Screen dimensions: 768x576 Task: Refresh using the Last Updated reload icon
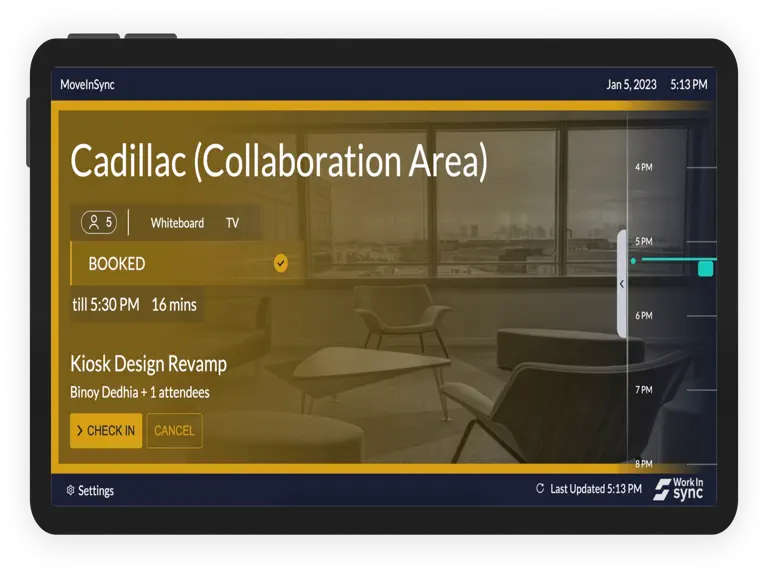540,488
